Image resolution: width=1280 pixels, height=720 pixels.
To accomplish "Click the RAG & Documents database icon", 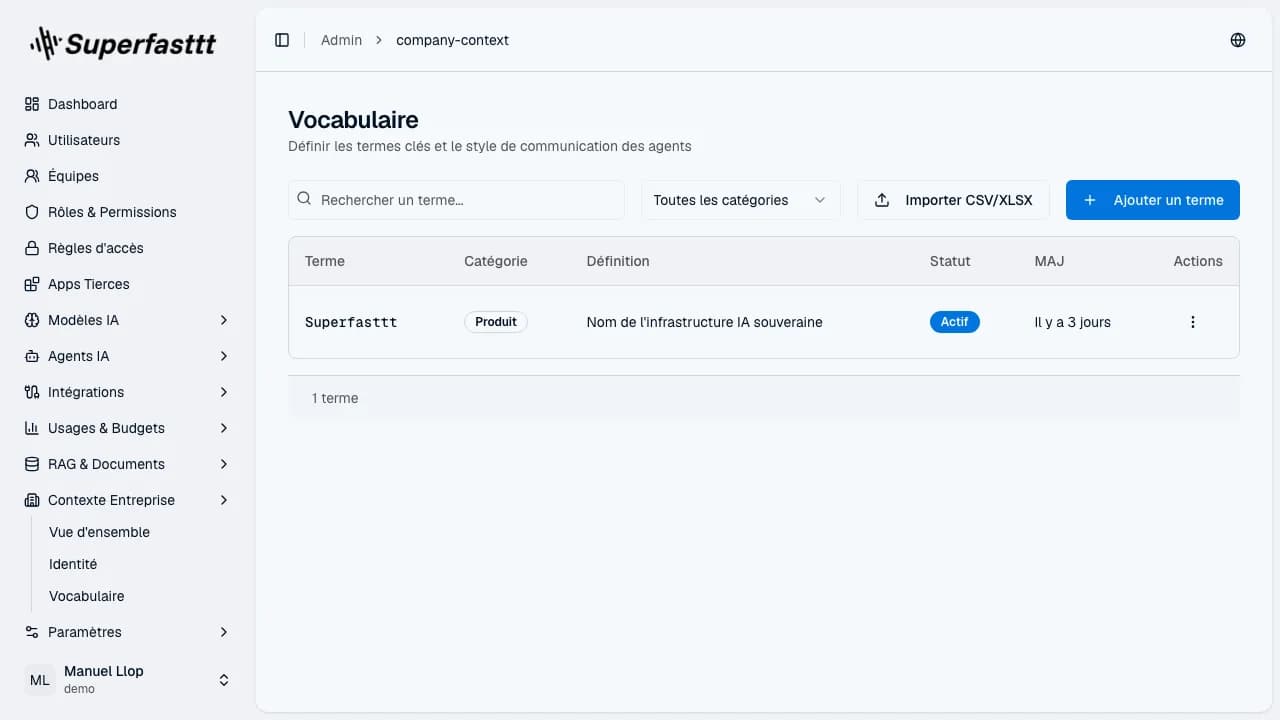I will click(x=32, y=464).
